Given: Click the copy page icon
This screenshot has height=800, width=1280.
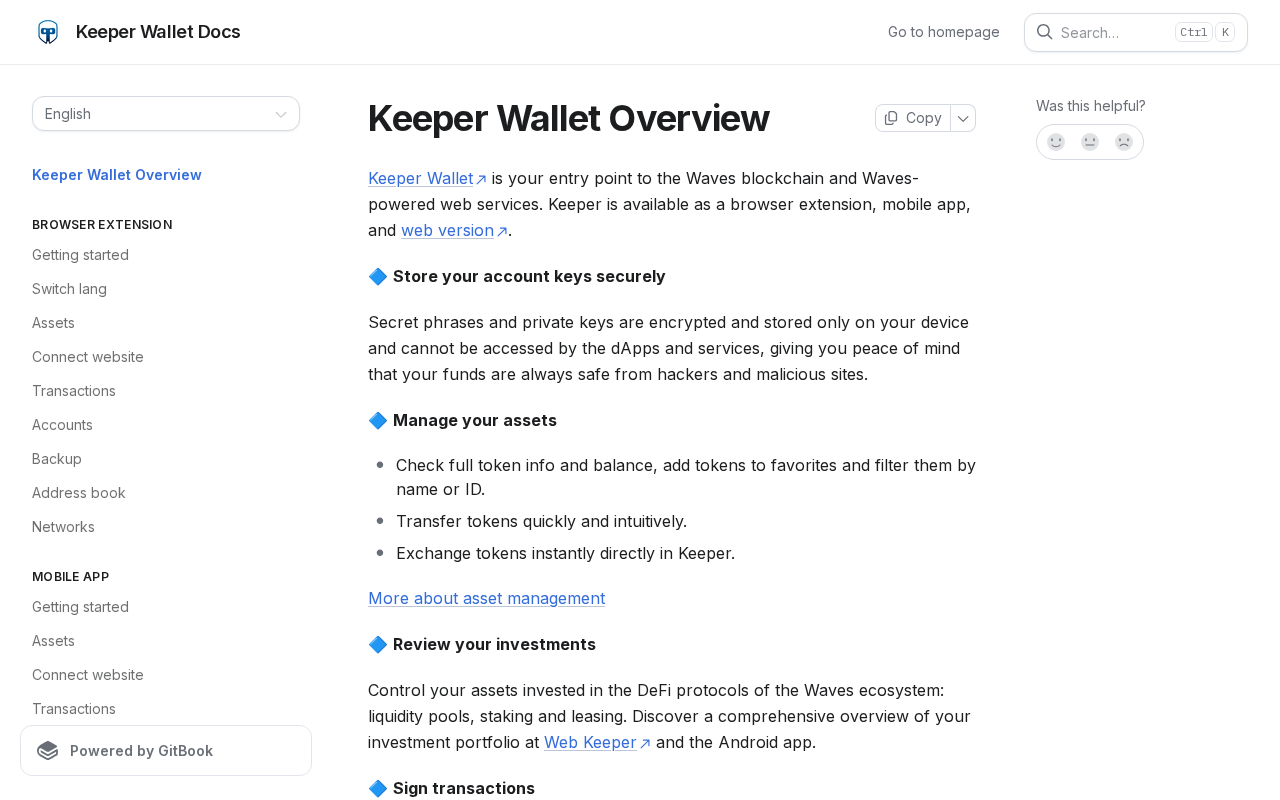Looking at the screenshot, I should tap(891, 118).
